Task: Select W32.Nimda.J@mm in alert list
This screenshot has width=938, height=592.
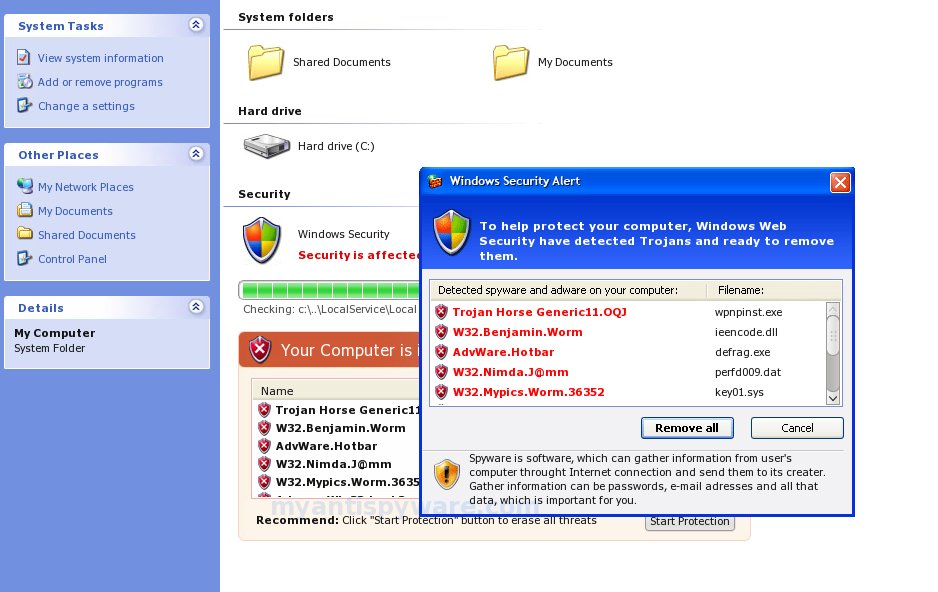Action: 510,372
